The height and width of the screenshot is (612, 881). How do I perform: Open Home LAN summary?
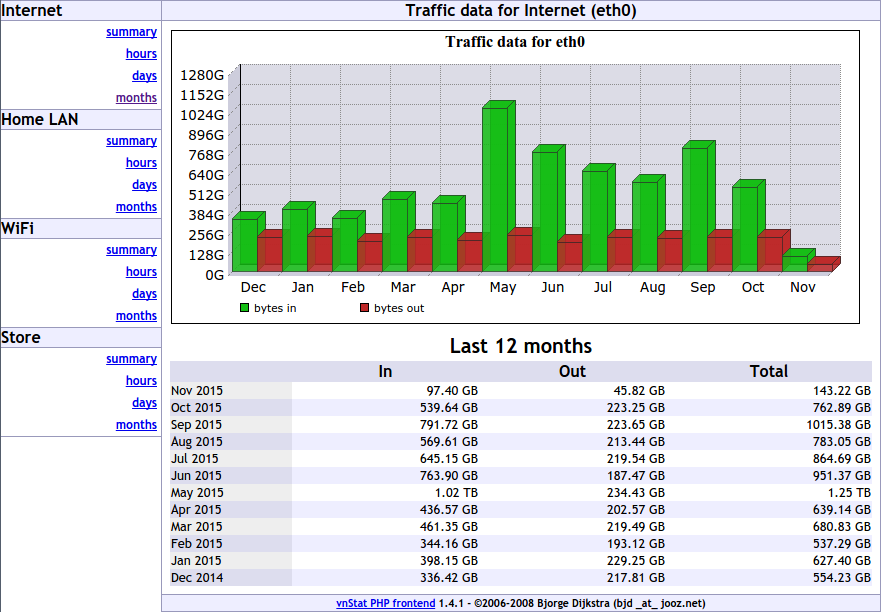point(131,141)
